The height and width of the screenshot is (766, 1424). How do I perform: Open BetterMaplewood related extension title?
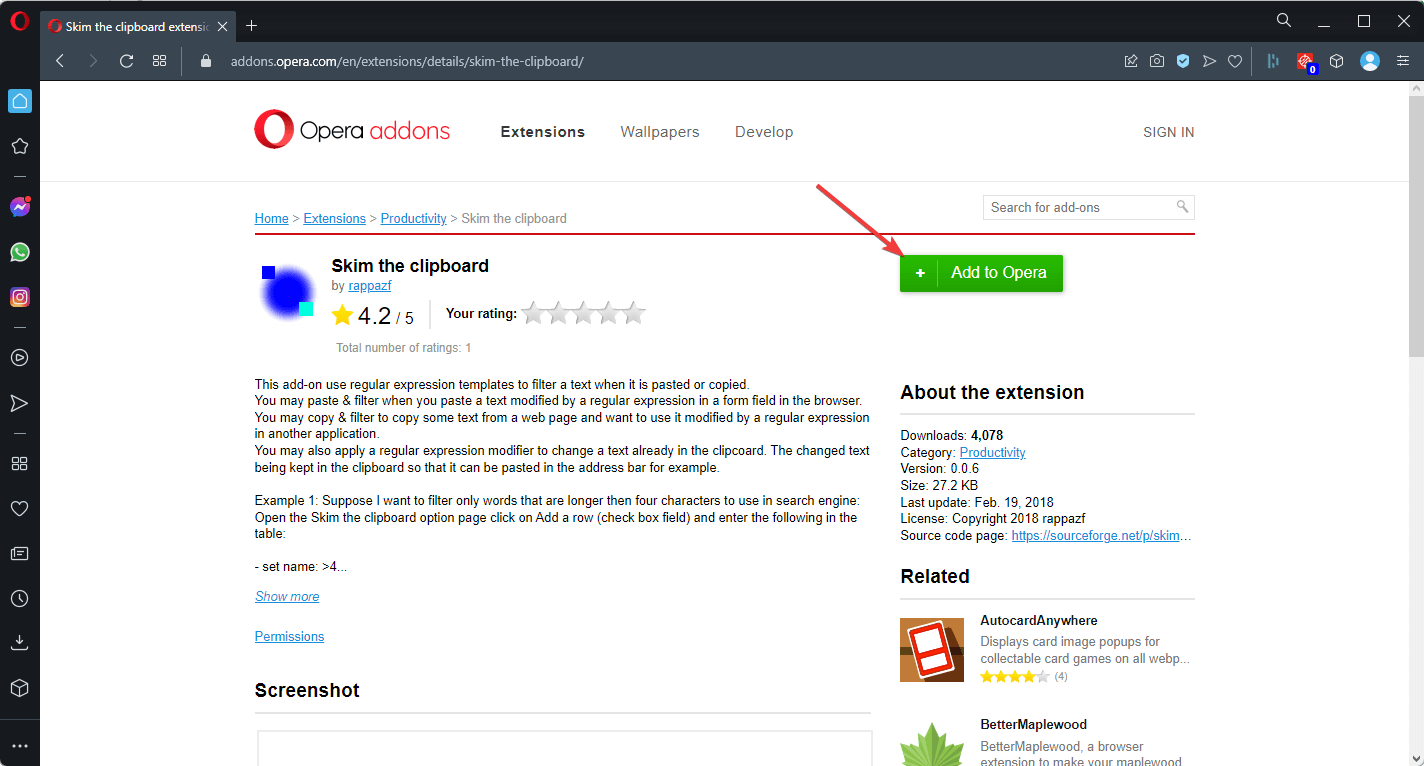coord(1033,725)
